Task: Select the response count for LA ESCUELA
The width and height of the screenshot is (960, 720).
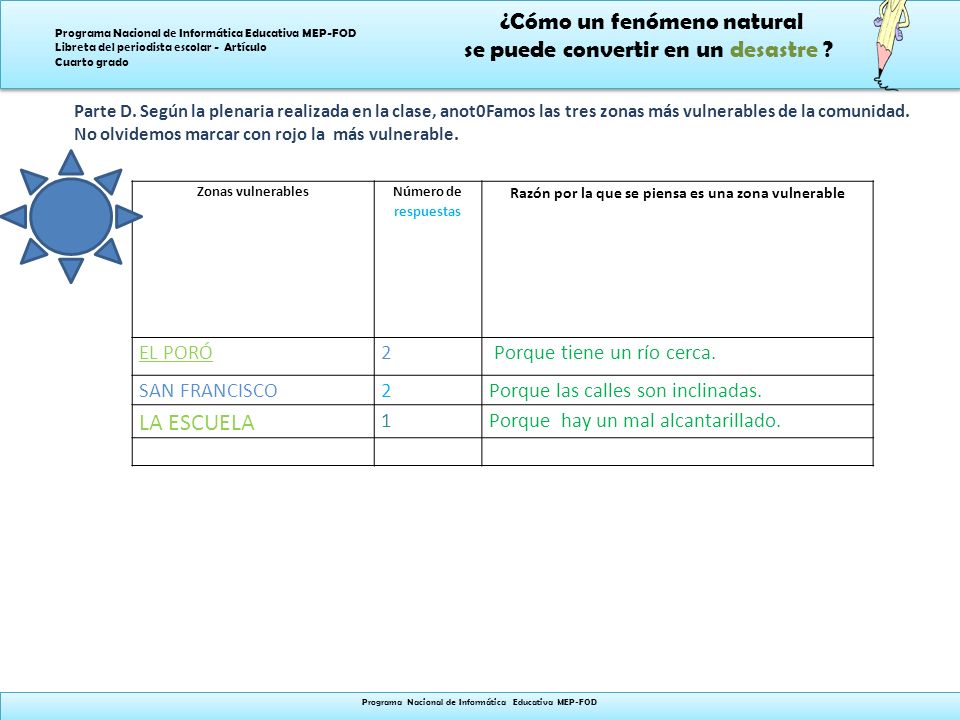Action: coord(386,421)
